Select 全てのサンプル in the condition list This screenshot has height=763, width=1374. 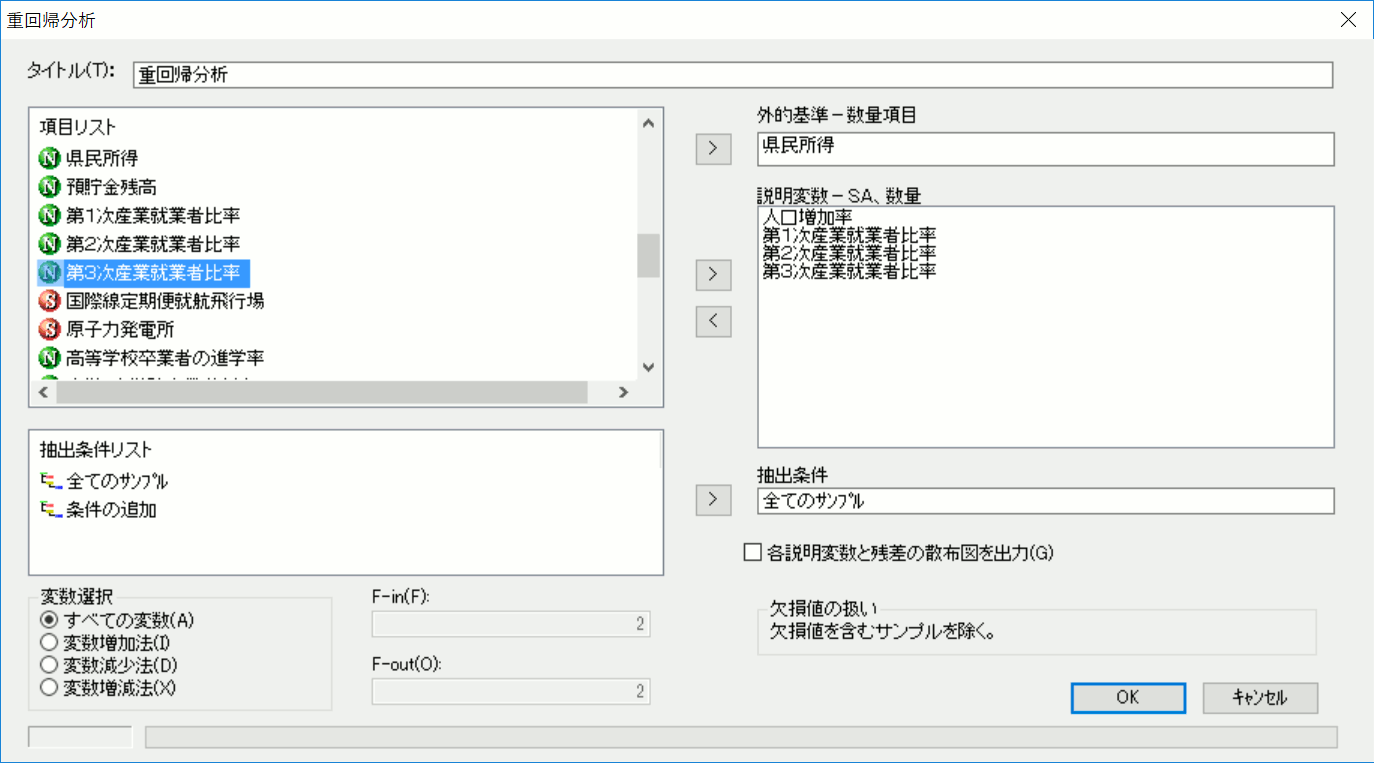(117, 481)
